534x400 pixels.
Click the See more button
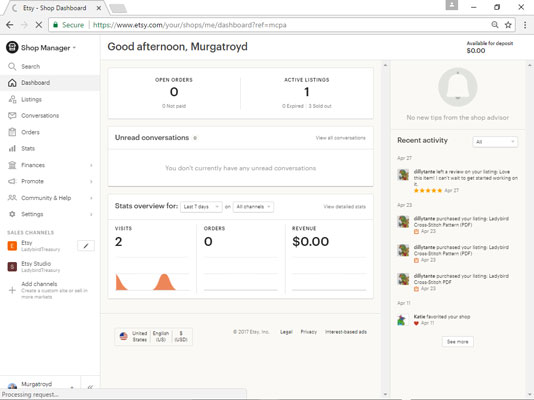[458, 341]
